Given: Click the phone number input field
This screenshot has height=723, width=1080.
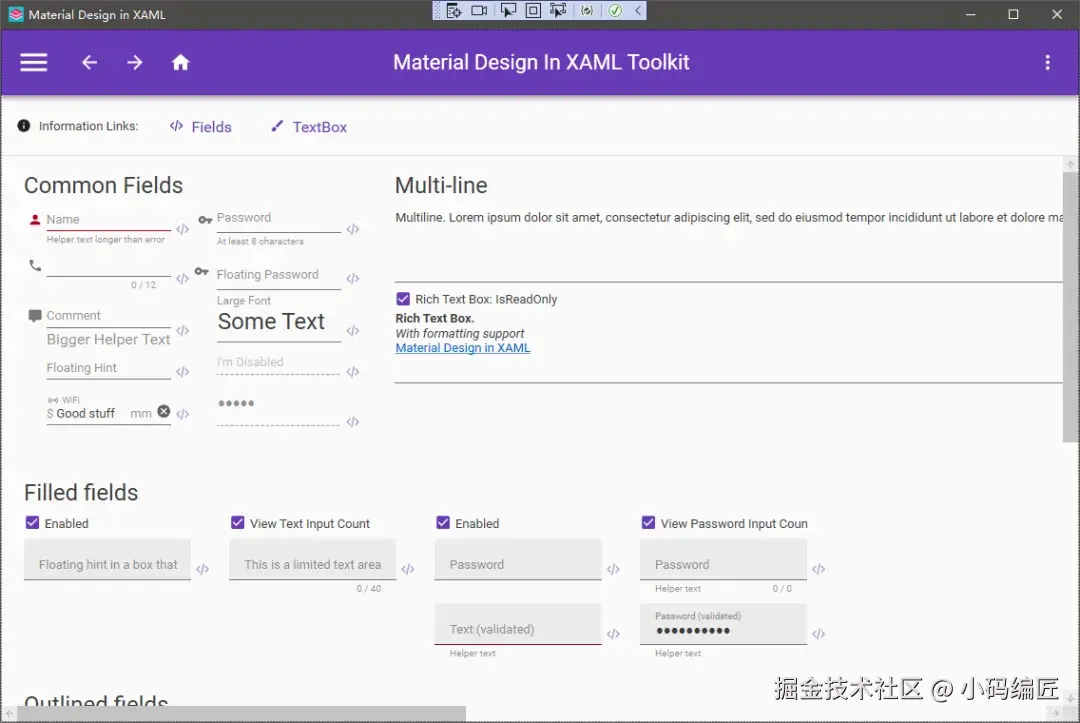Looking at the screenshot, I should (x=108, y=266).
